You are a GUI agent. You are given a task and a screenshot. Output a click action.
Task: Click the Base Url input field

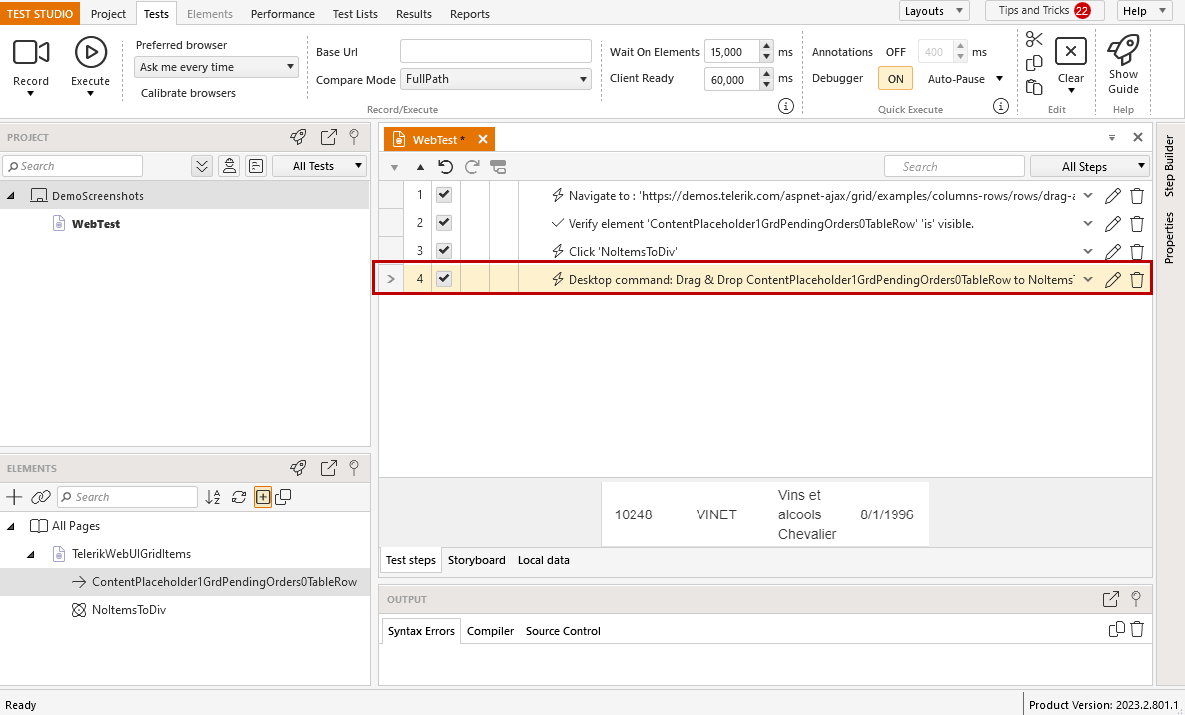point(496,51)
